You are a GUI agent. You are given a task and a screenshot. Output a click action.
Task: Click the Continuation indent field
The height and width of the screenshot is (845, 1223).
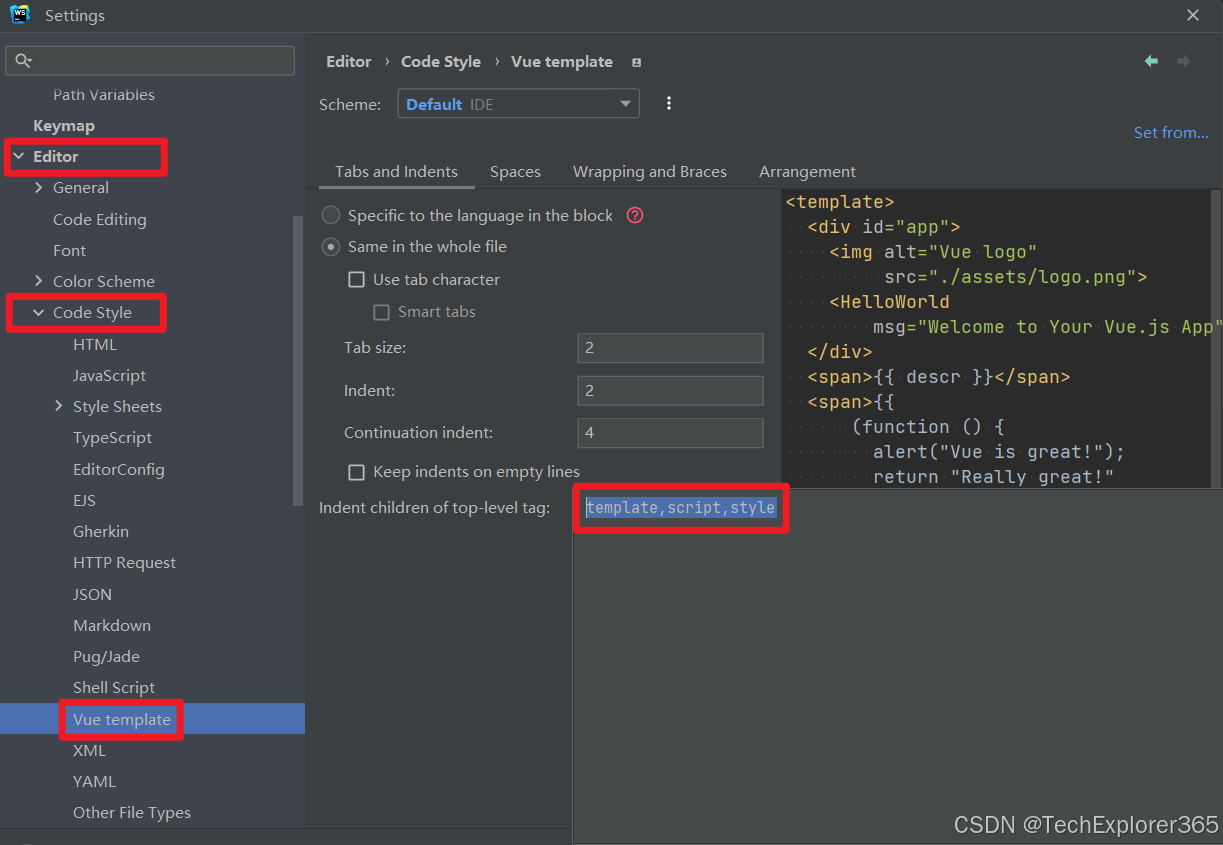pos(670,433)
